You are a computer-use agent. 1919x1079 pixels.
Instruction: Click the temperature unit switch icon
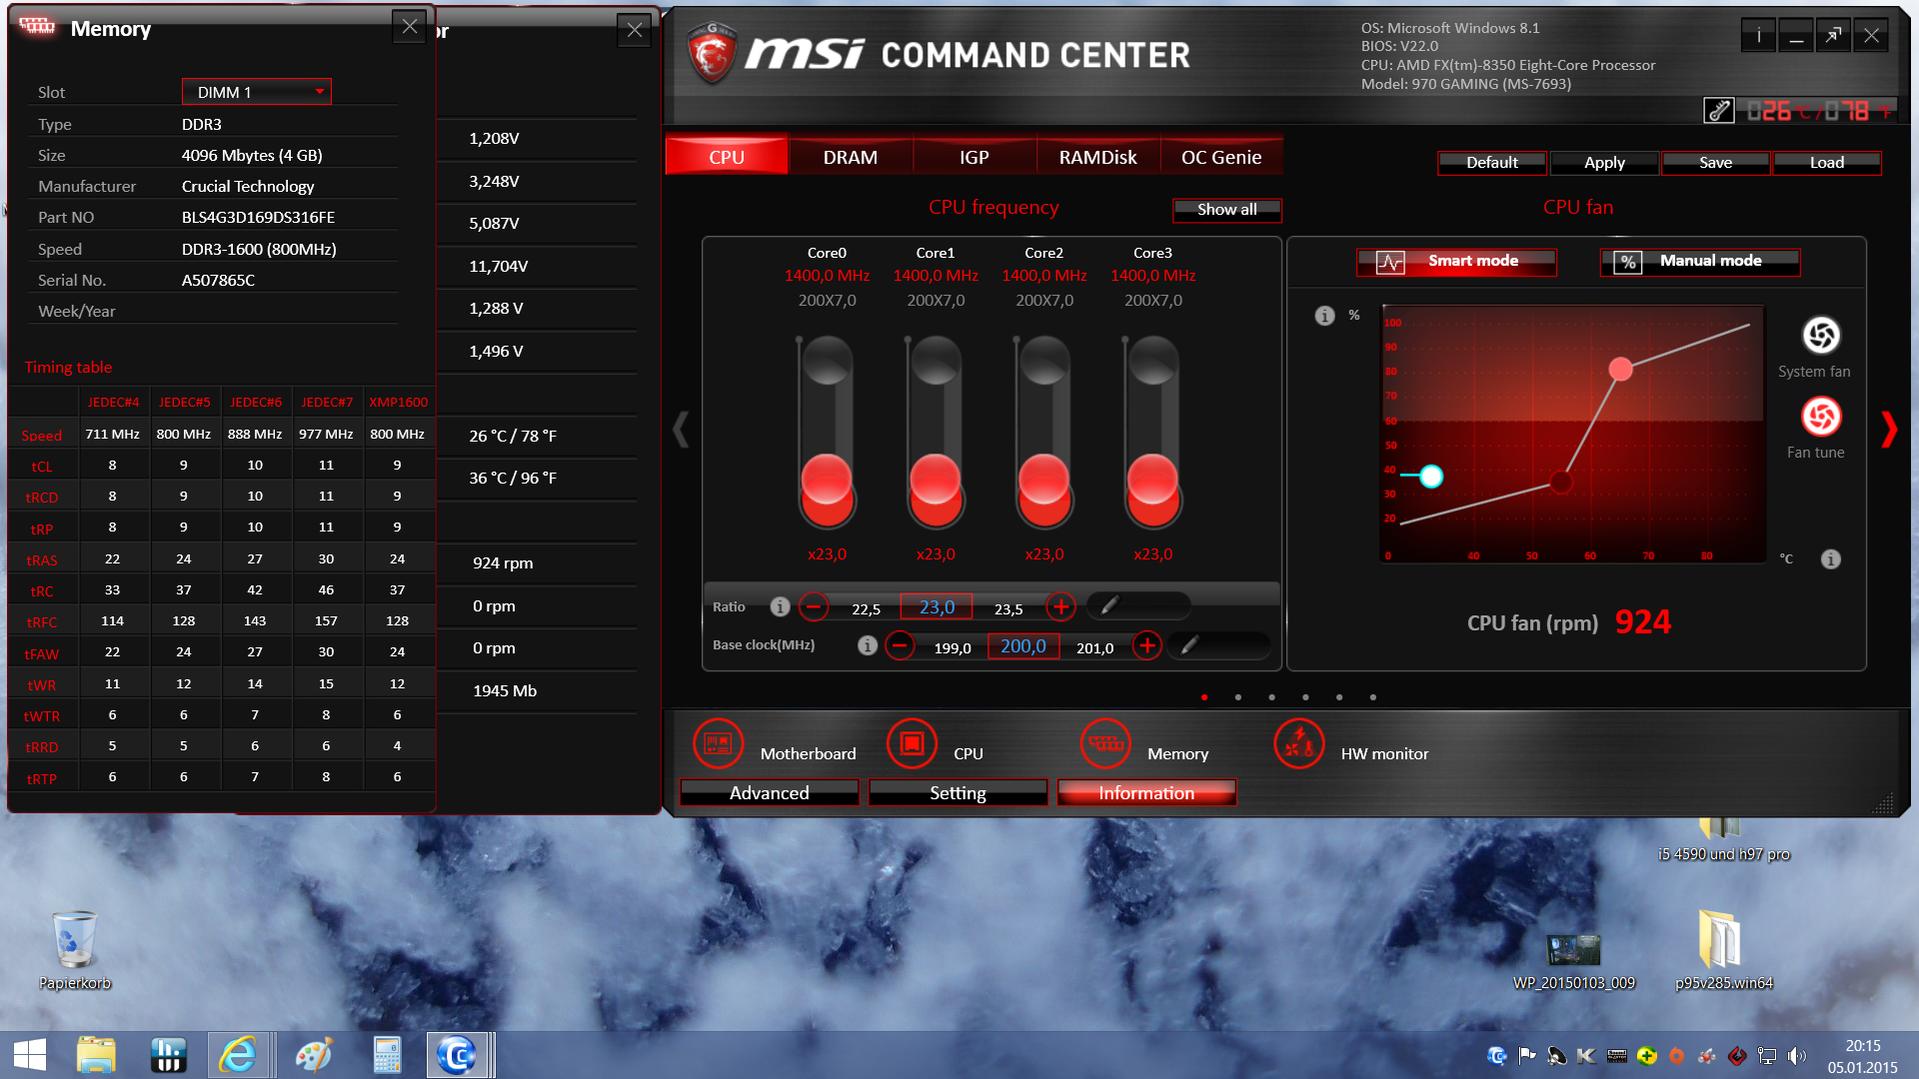point(1719,111)
